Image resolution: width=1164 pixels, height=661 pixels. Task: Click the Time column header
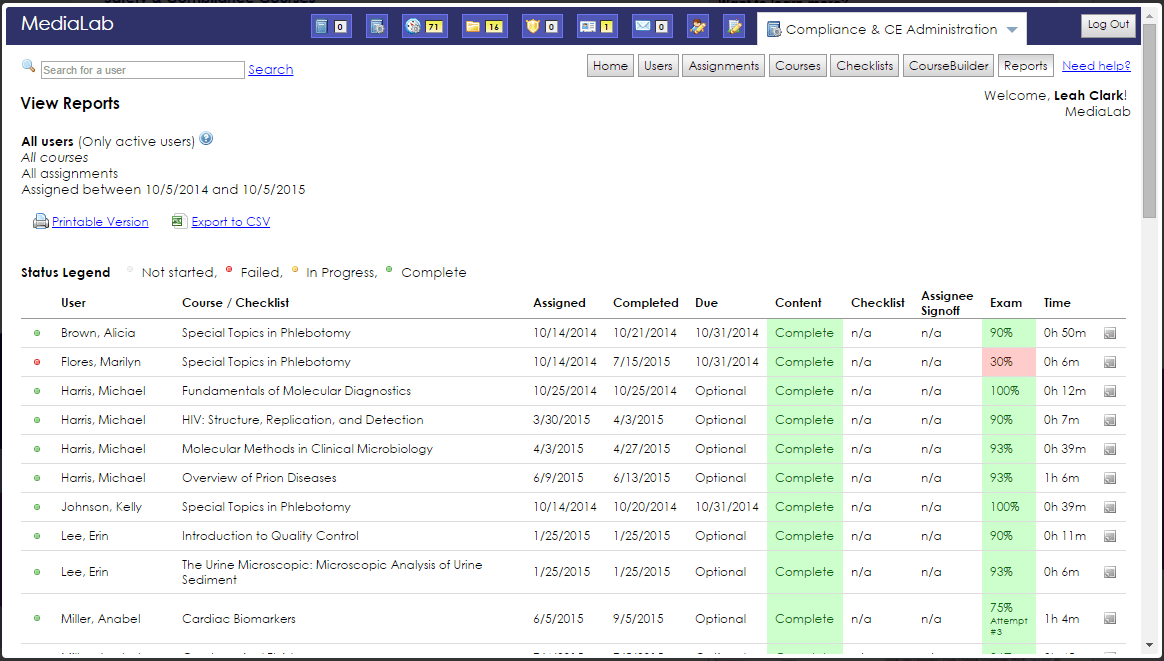click(1057, 303)
